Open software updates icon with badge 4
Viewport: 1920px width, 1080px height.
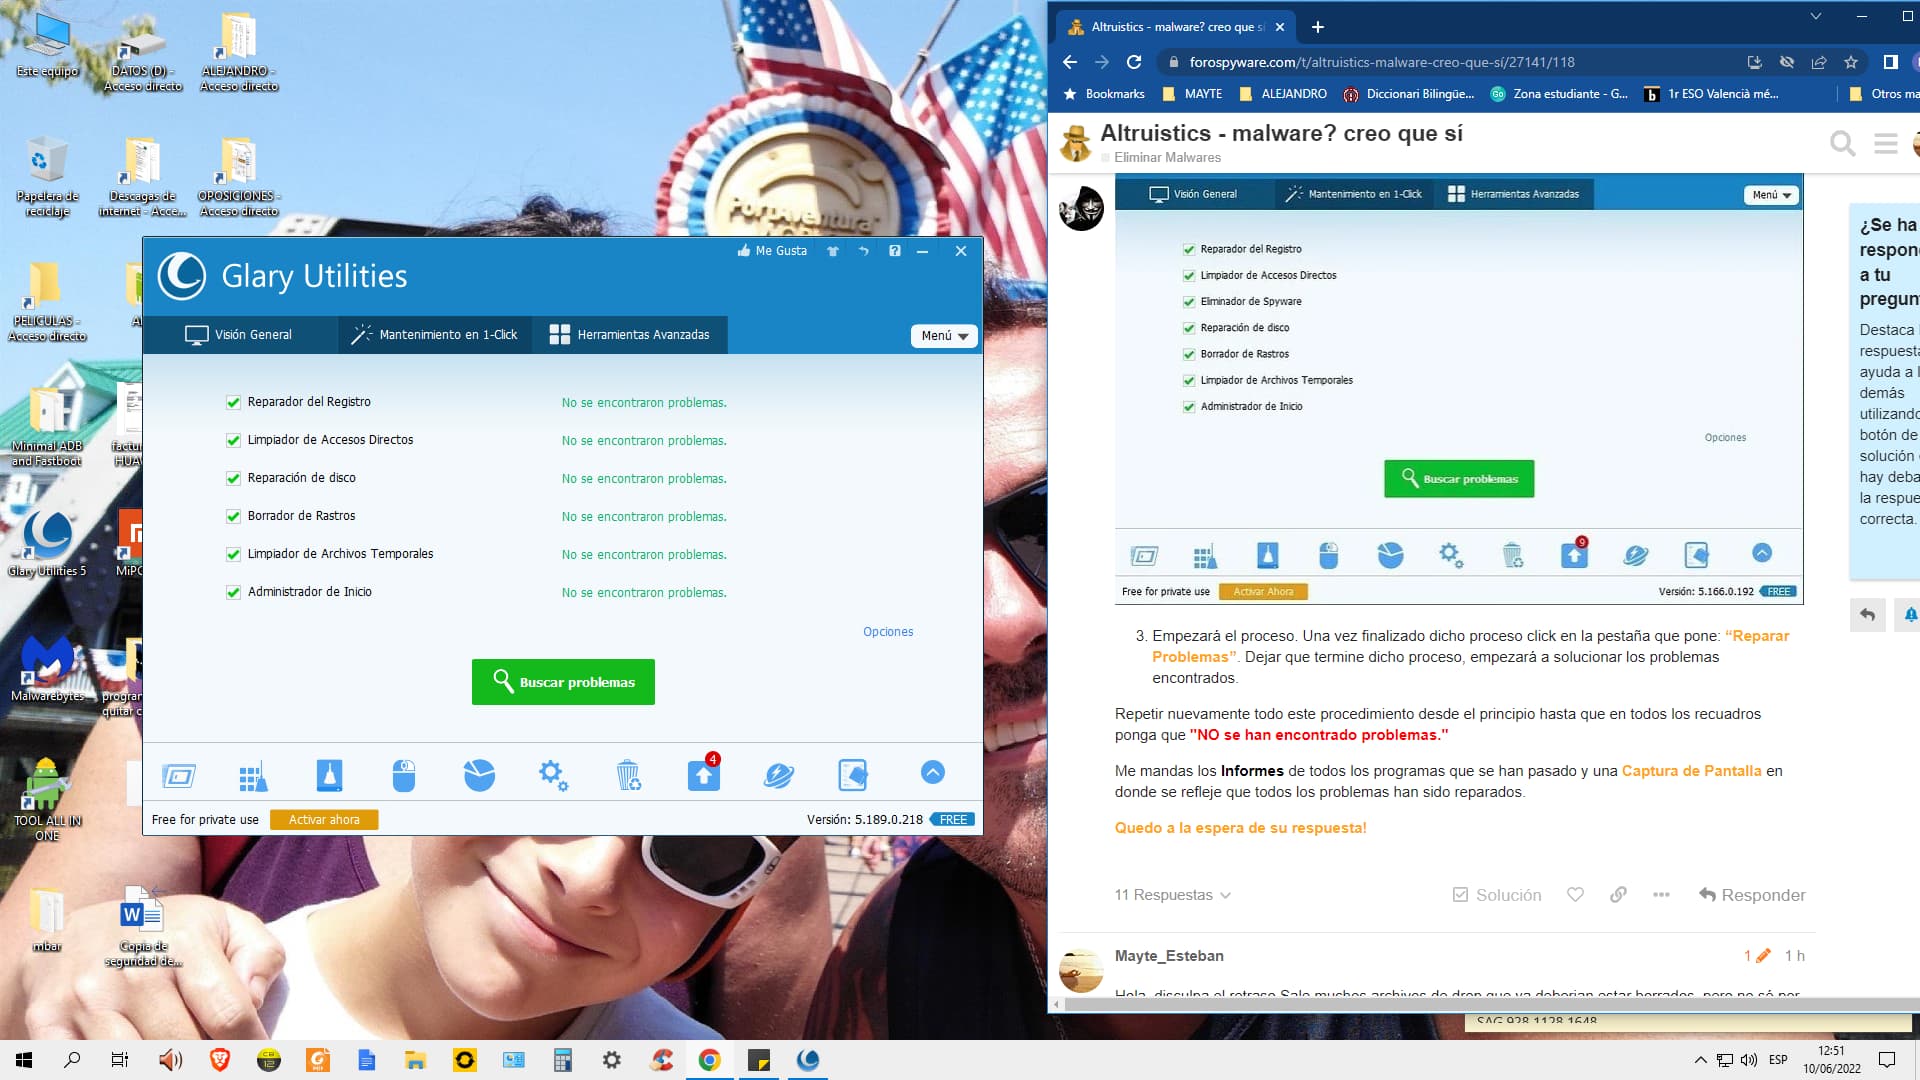[x=704, y=775]
